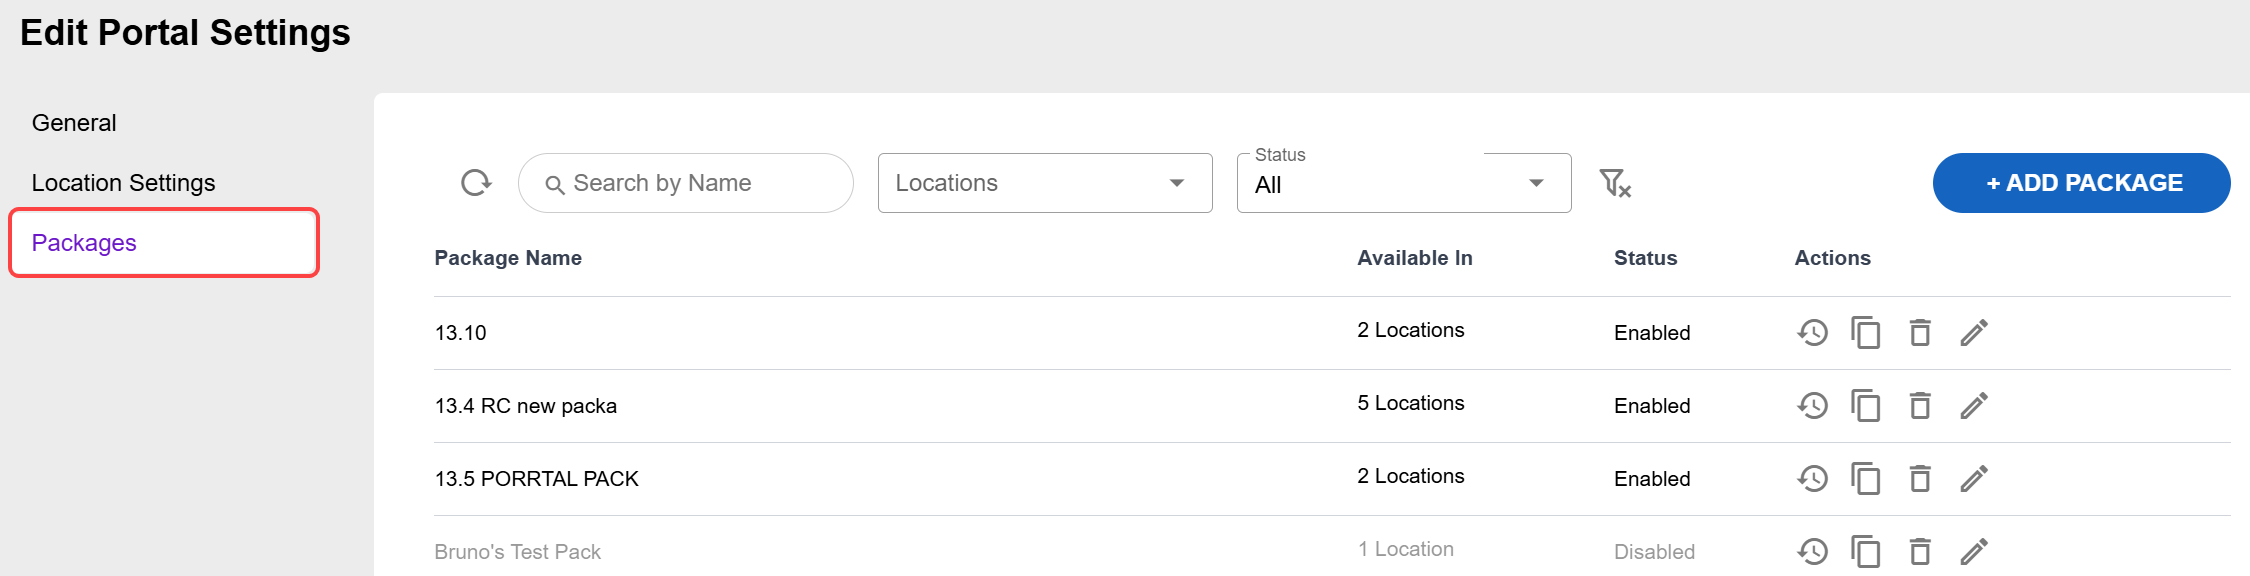Screen dimensions: 2250x576
Task: Expand the Status dropdown showing All
Action: pyautogui.click(x=1403, y=184)
